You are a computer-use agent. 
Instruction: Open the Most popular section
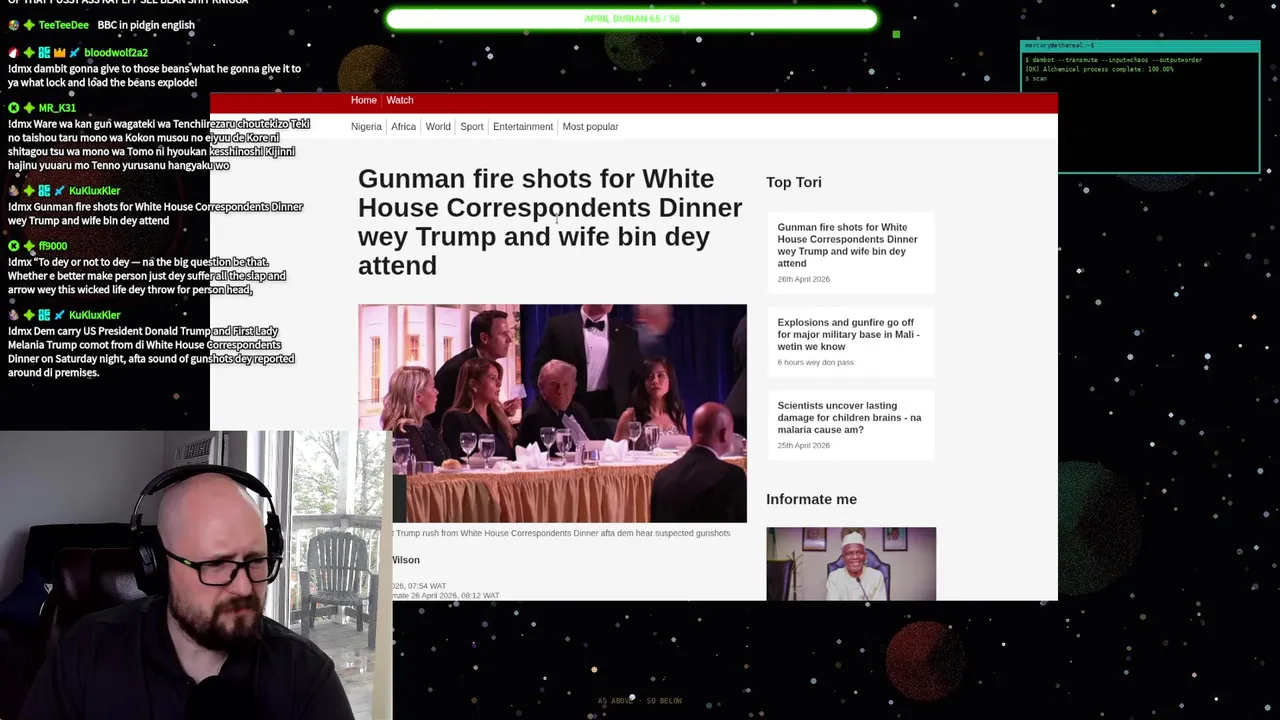[590, 127]
